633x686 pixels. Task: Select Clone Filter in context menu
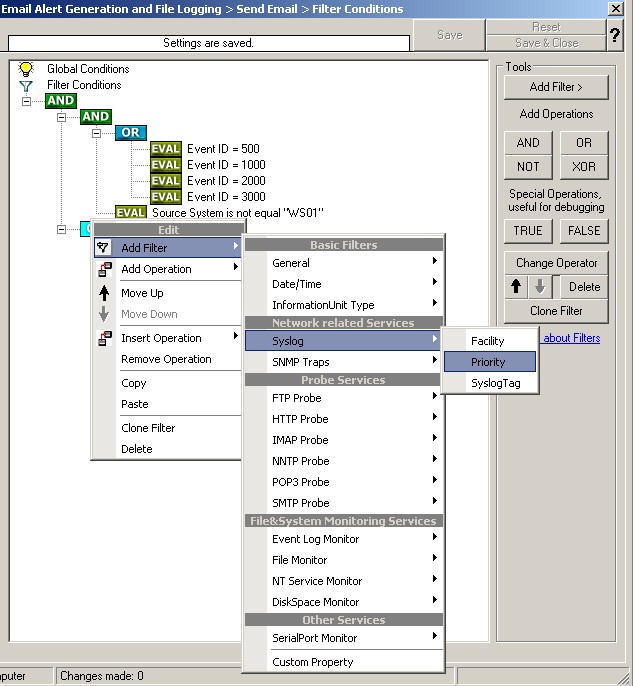pos(168,428)
